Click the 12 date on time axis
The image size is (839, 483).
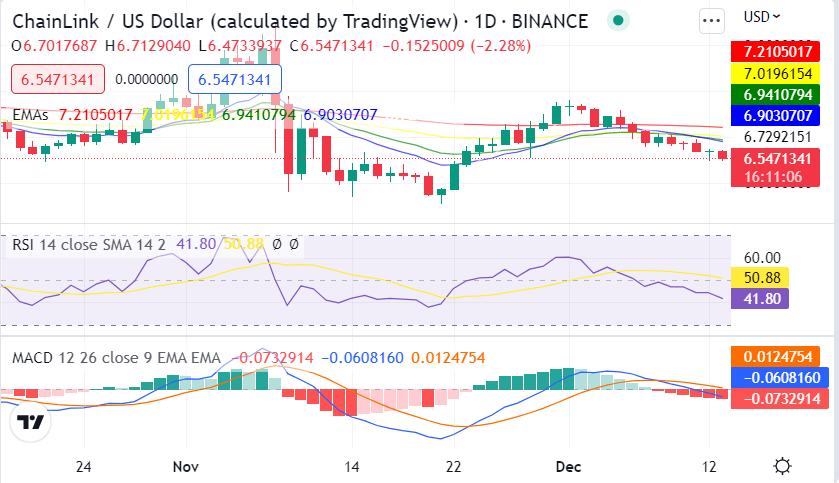pyautogui.click(x=709, y=466)
